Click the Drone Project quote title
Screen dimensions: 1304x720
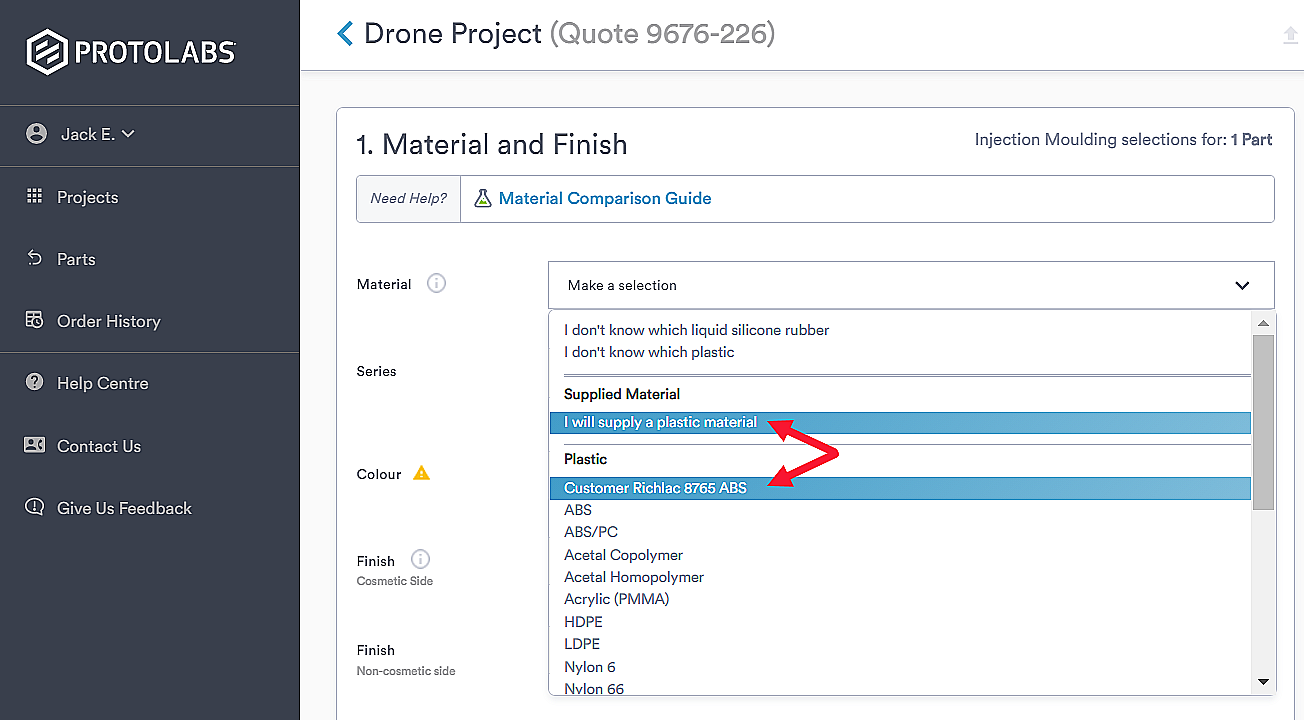[x=569, y=34]
